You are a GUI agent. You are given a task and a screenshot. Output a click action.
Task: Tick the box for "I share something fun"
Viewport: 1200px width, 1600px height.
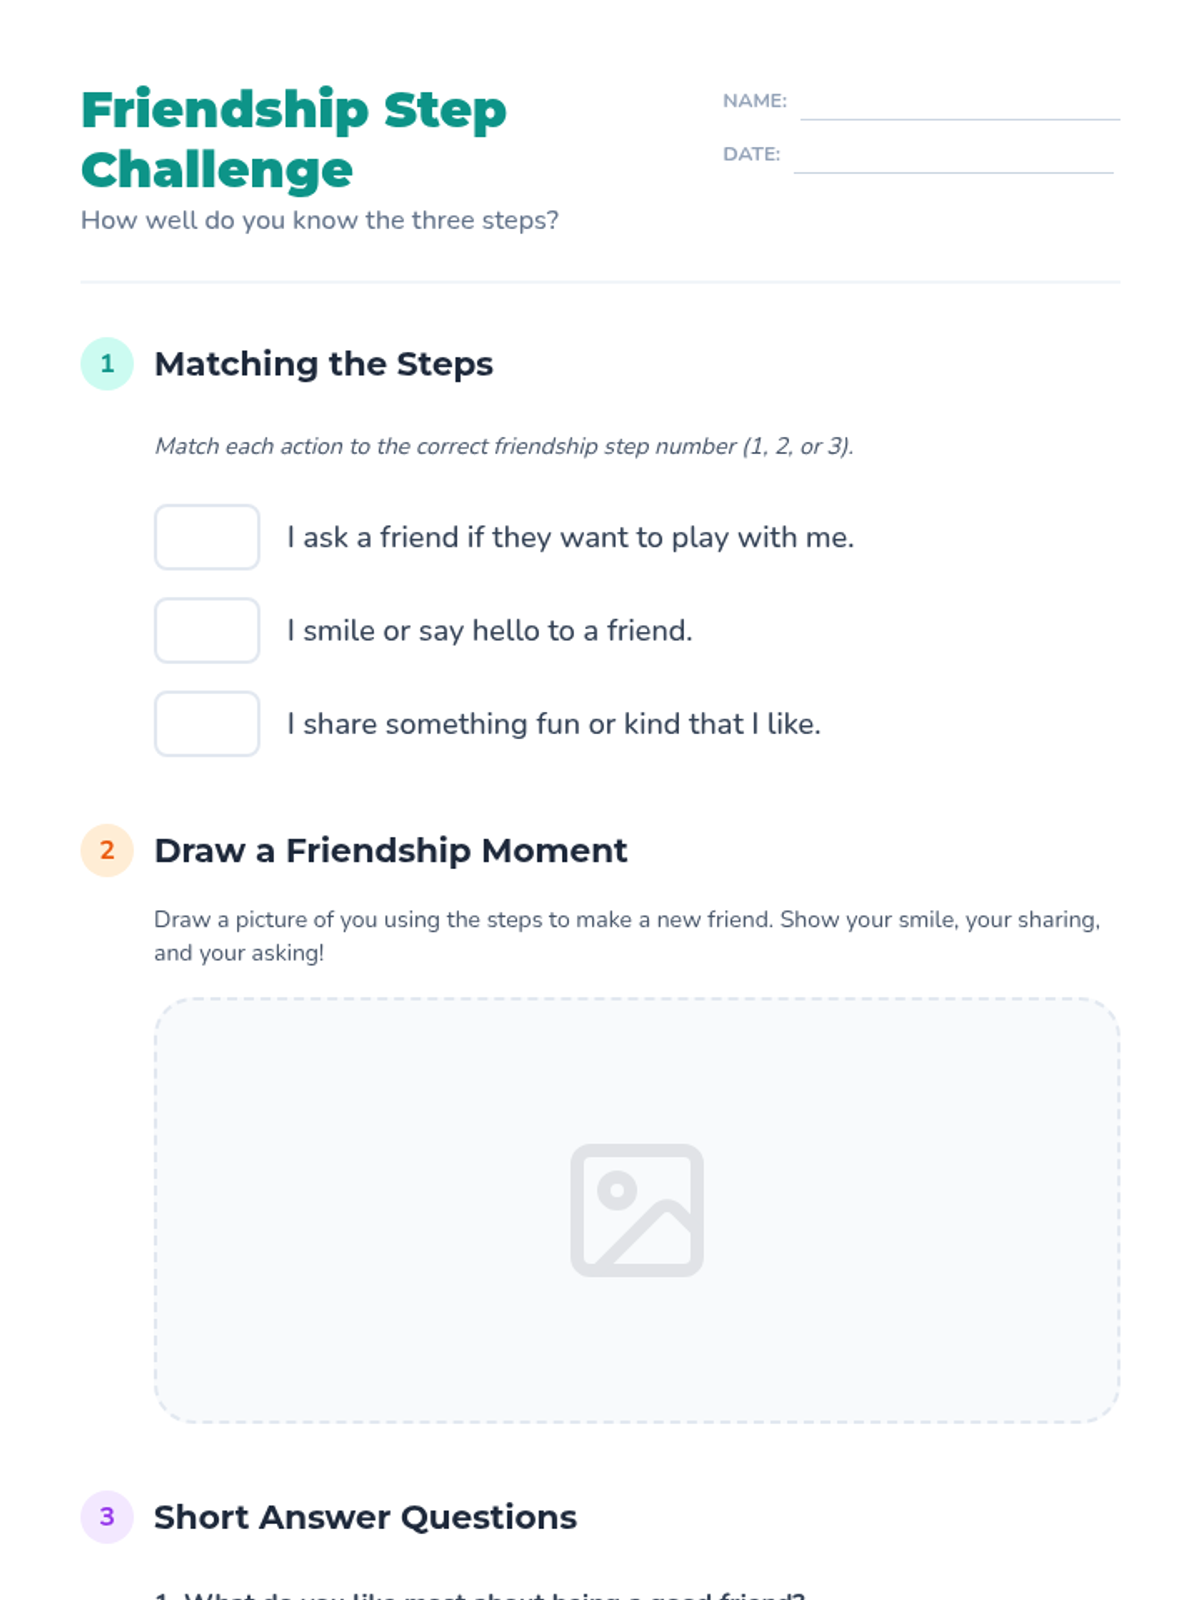(x=207, y=724)
